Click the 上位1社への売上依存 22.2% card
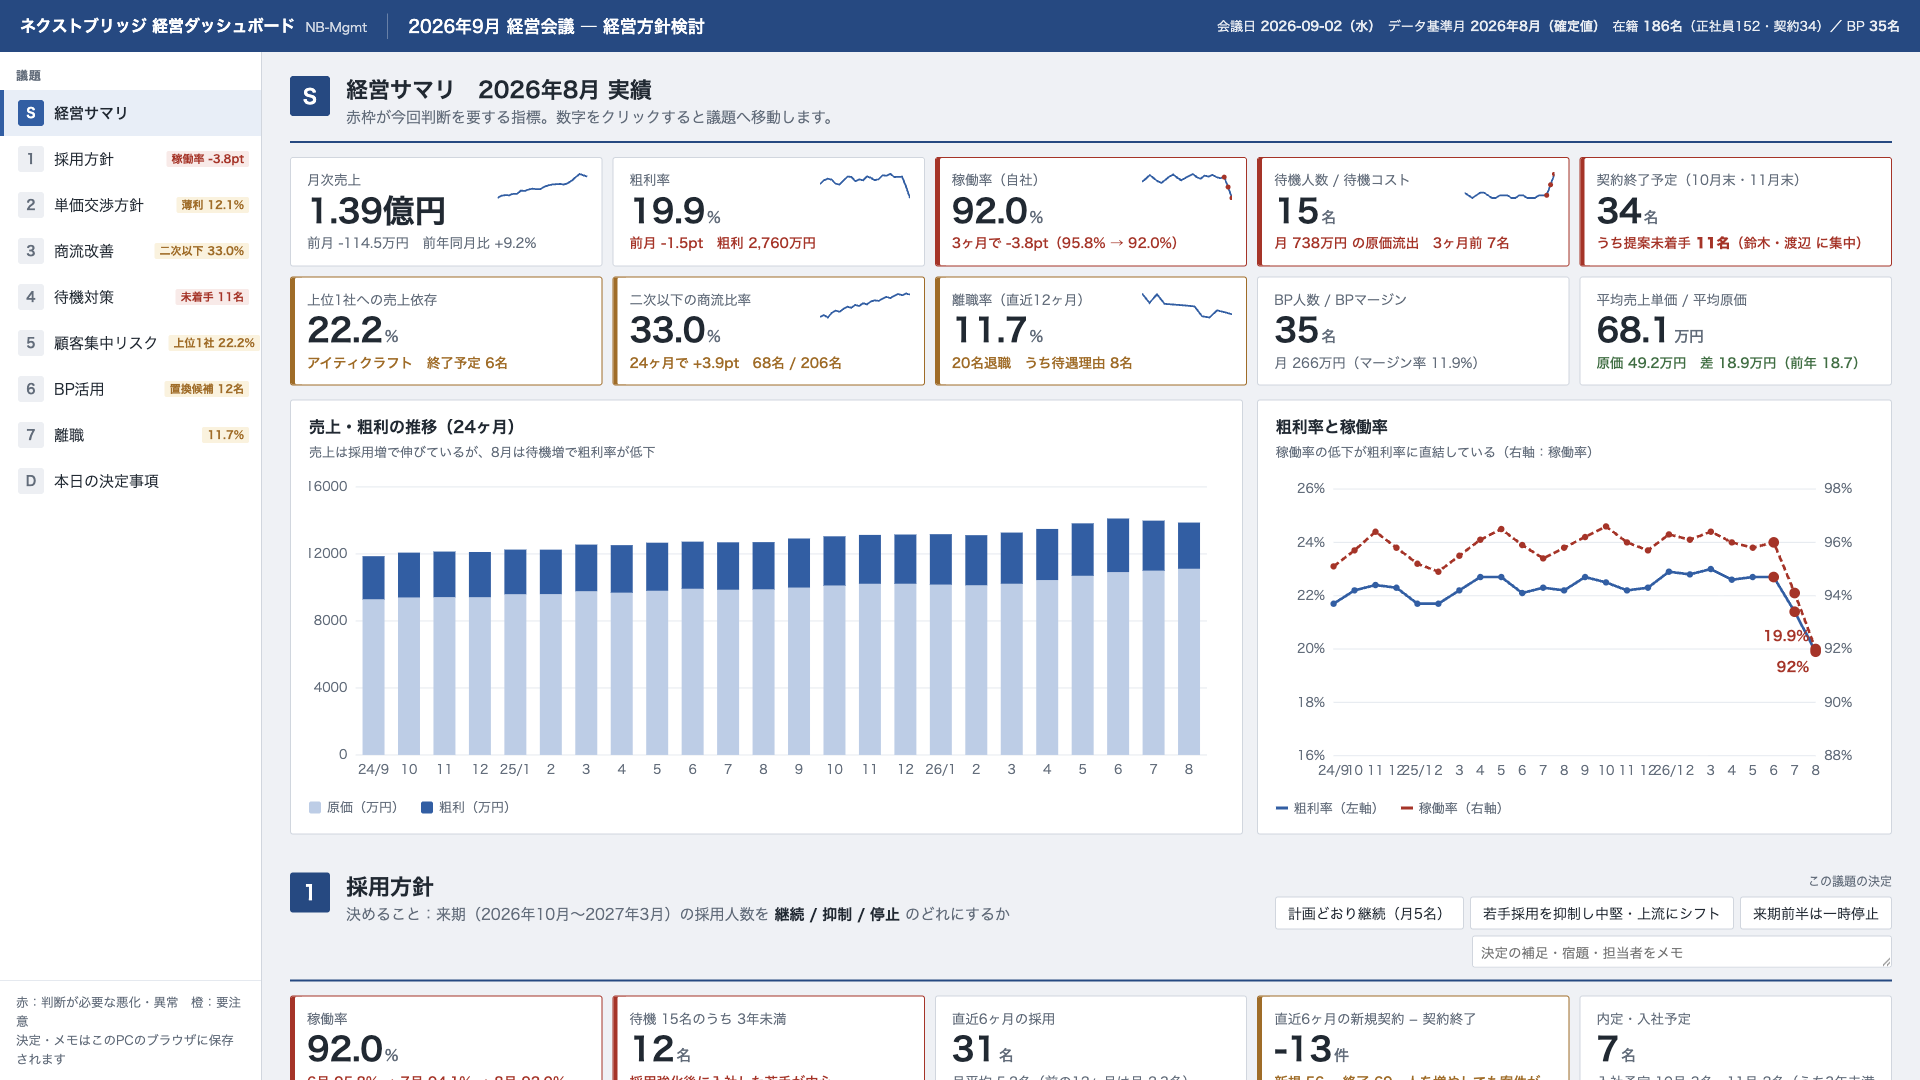This screenshot has height=1080, width=1920. click(446, 331)
